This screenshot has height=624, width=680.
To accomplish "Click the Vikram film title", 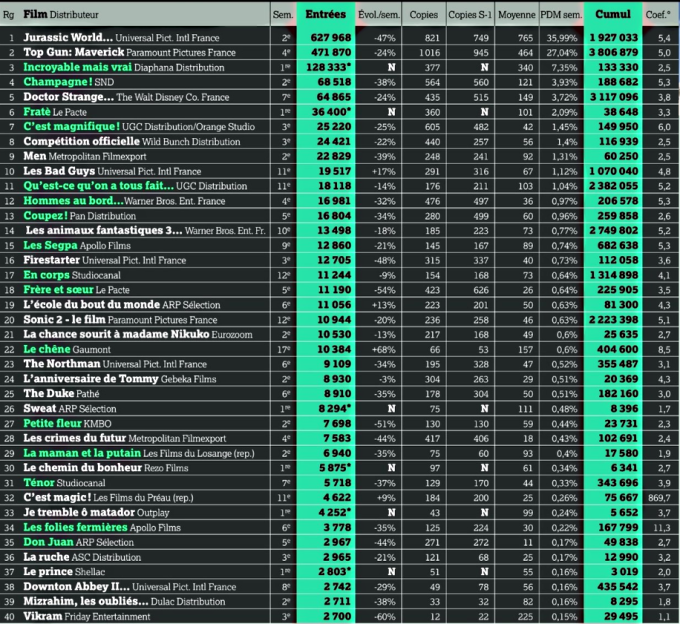I will coord(43,617).
